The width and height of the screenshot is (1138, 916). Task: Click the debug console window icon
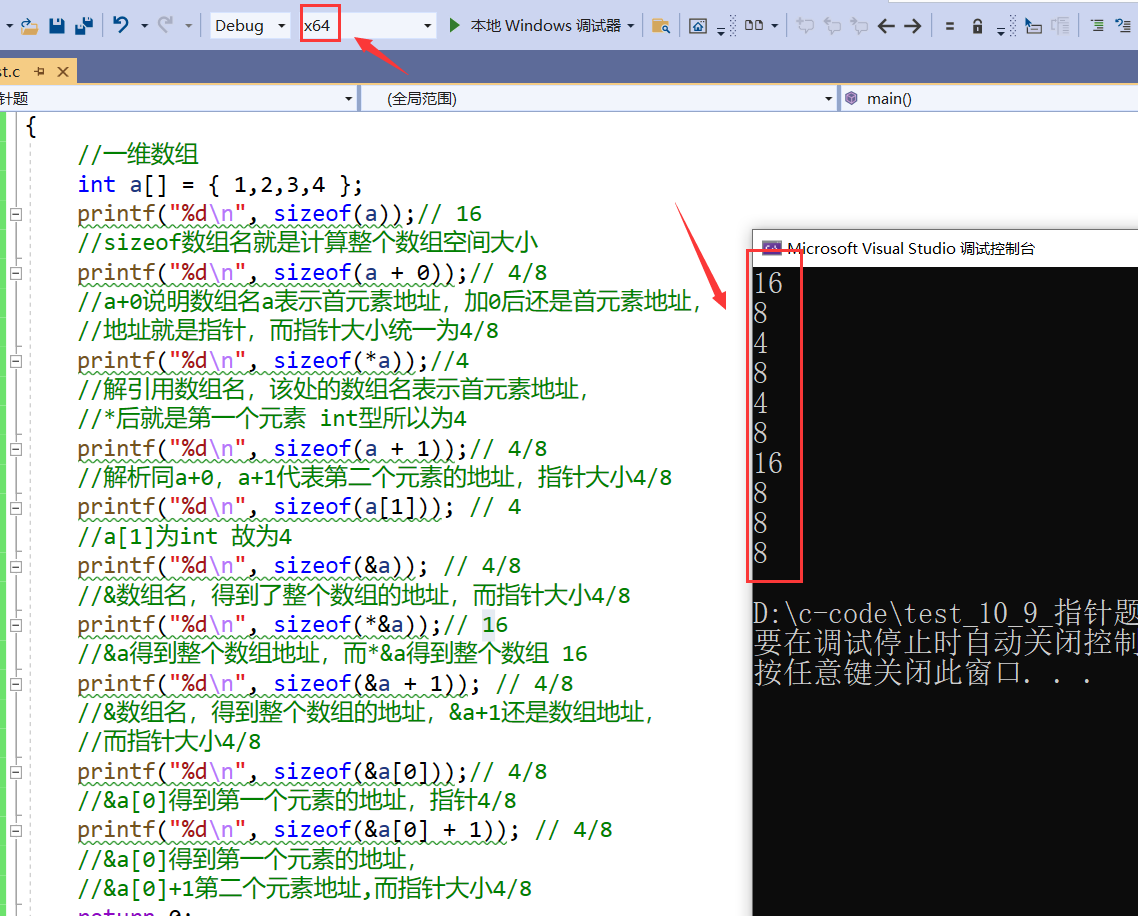771,248
